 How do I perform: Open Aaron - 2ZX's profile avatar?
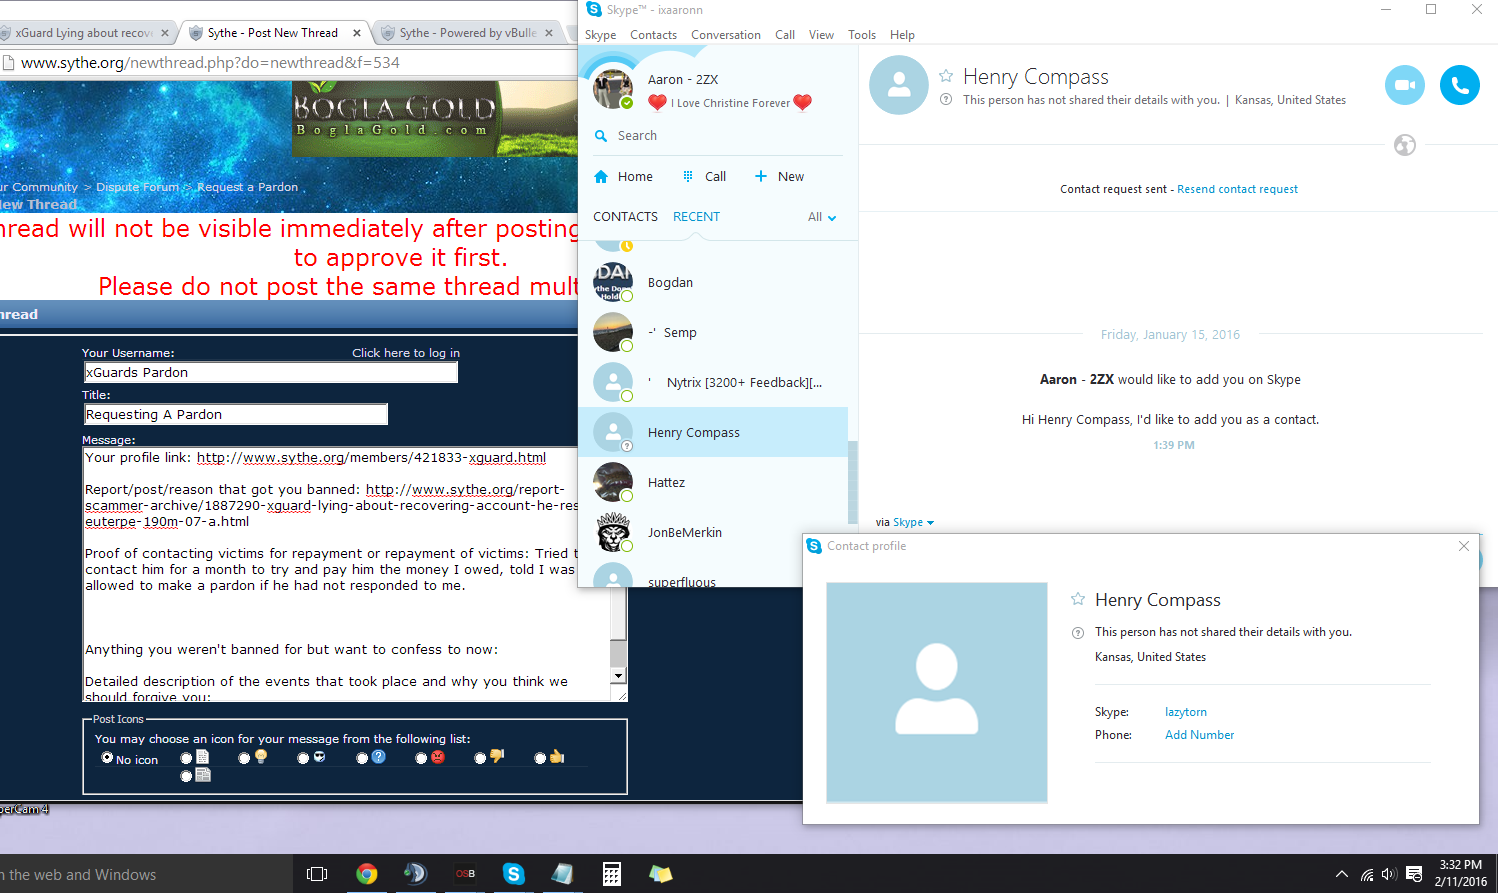pos(612,88)
